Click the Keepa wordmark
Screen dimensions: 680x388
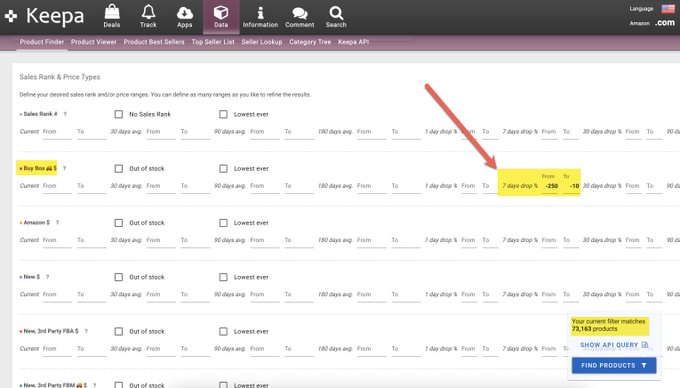coord(55,16)
